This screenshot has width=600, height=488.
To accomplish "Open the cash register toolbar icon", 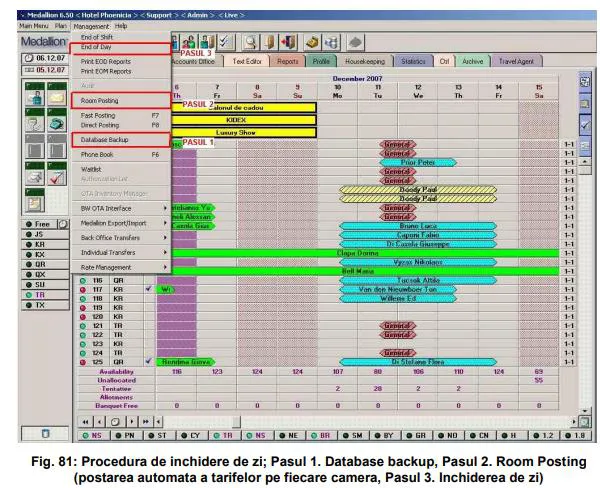I will [x=313, y=42].
